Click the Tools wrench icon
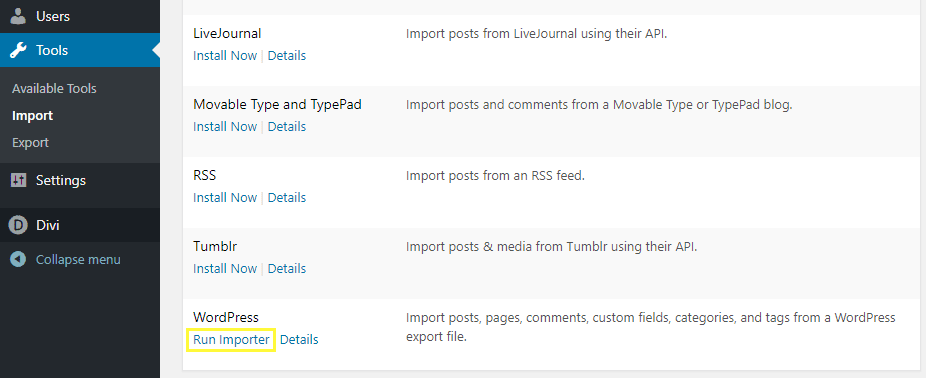This screenshot has width=926, height=378. pos(18,50)
